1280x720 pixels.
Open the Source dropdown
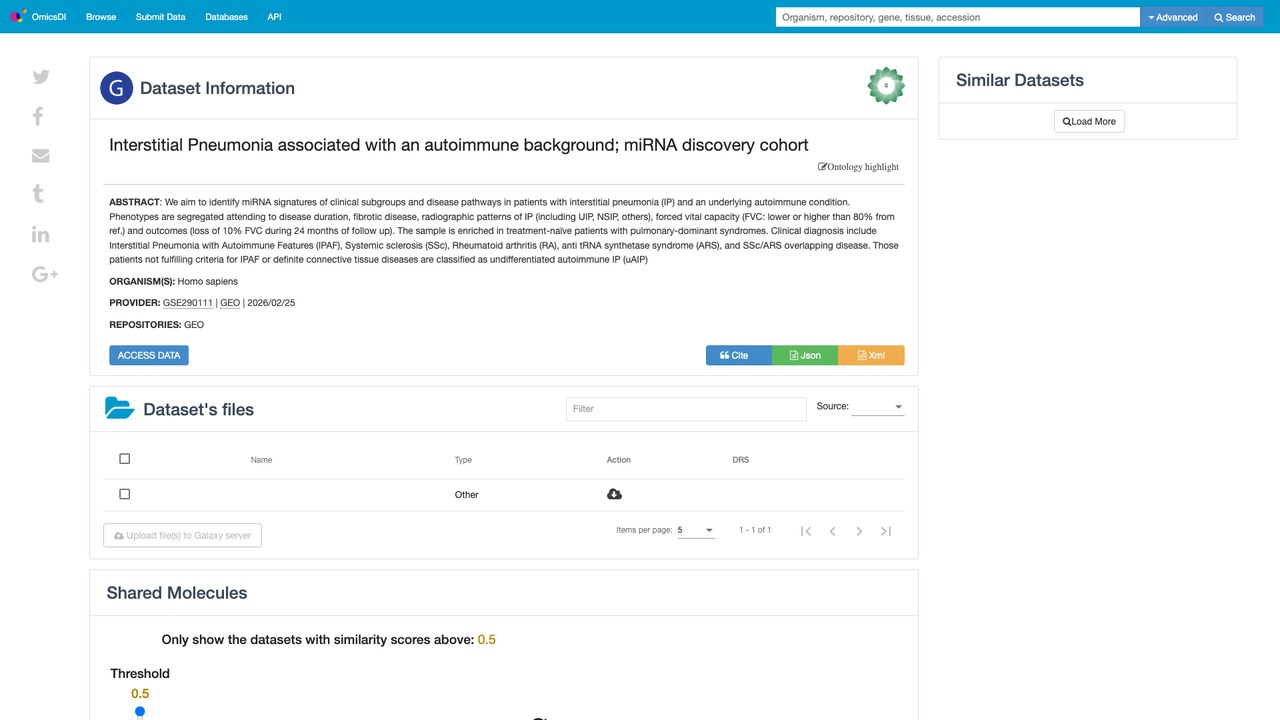[x=878, y=407]
